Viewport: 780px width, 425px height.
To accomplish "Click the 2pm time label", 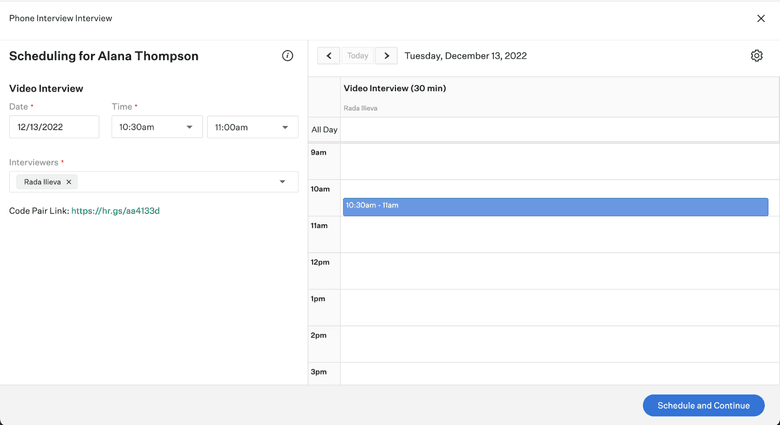I will tap(318, 335).
